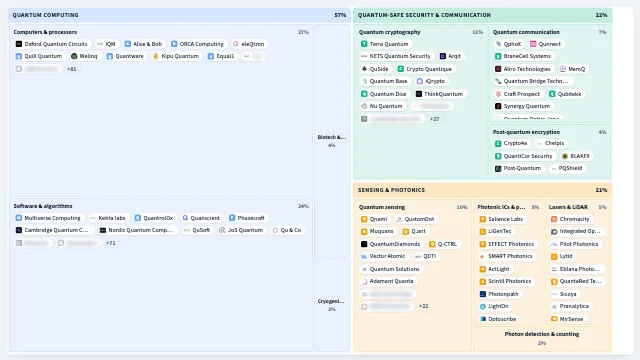Click the Nordic Quantum Comp... logo icon
The image size is (640, 360).
tap(103, 230)
